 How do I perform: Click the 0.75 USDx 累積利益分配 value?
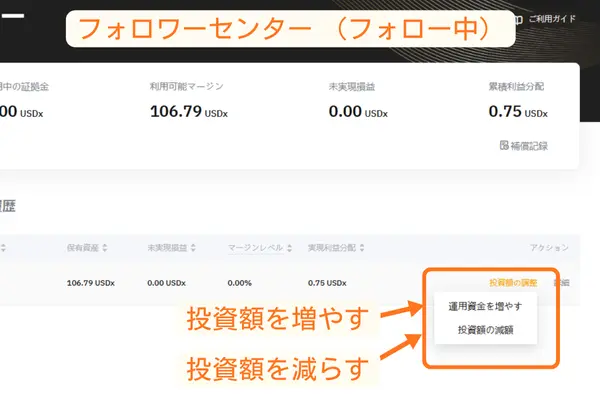pyautogui.click(x=520, y=111)
